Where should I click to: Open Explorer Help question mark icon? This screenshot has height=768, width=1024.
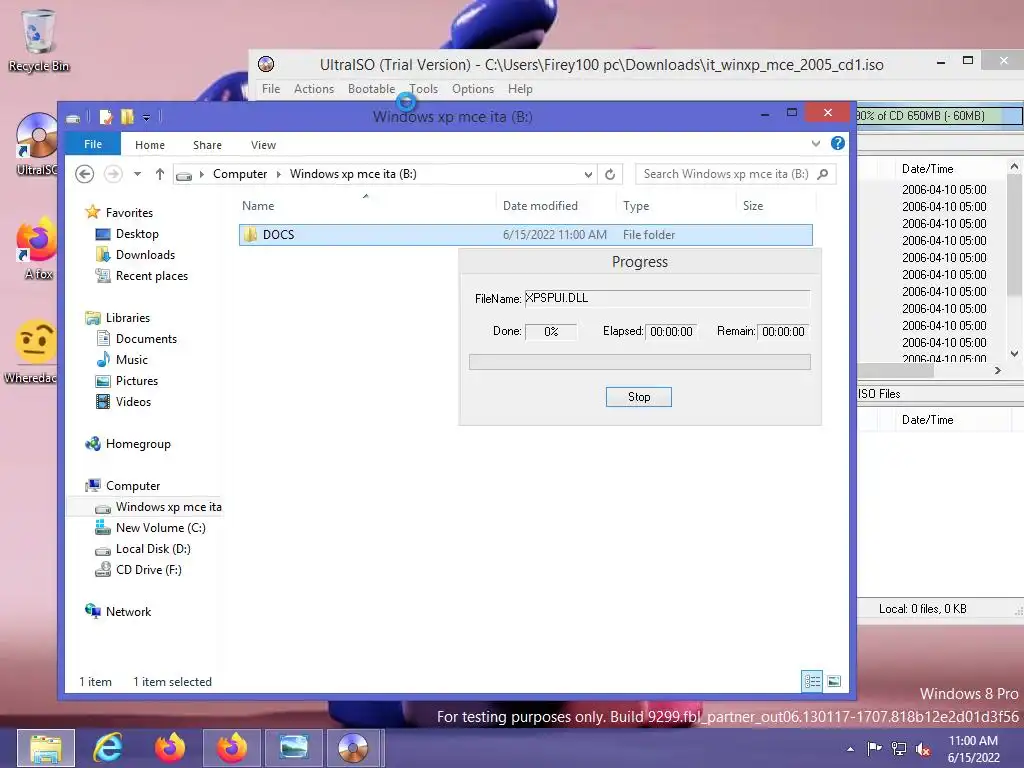click(x=838, y=143)
